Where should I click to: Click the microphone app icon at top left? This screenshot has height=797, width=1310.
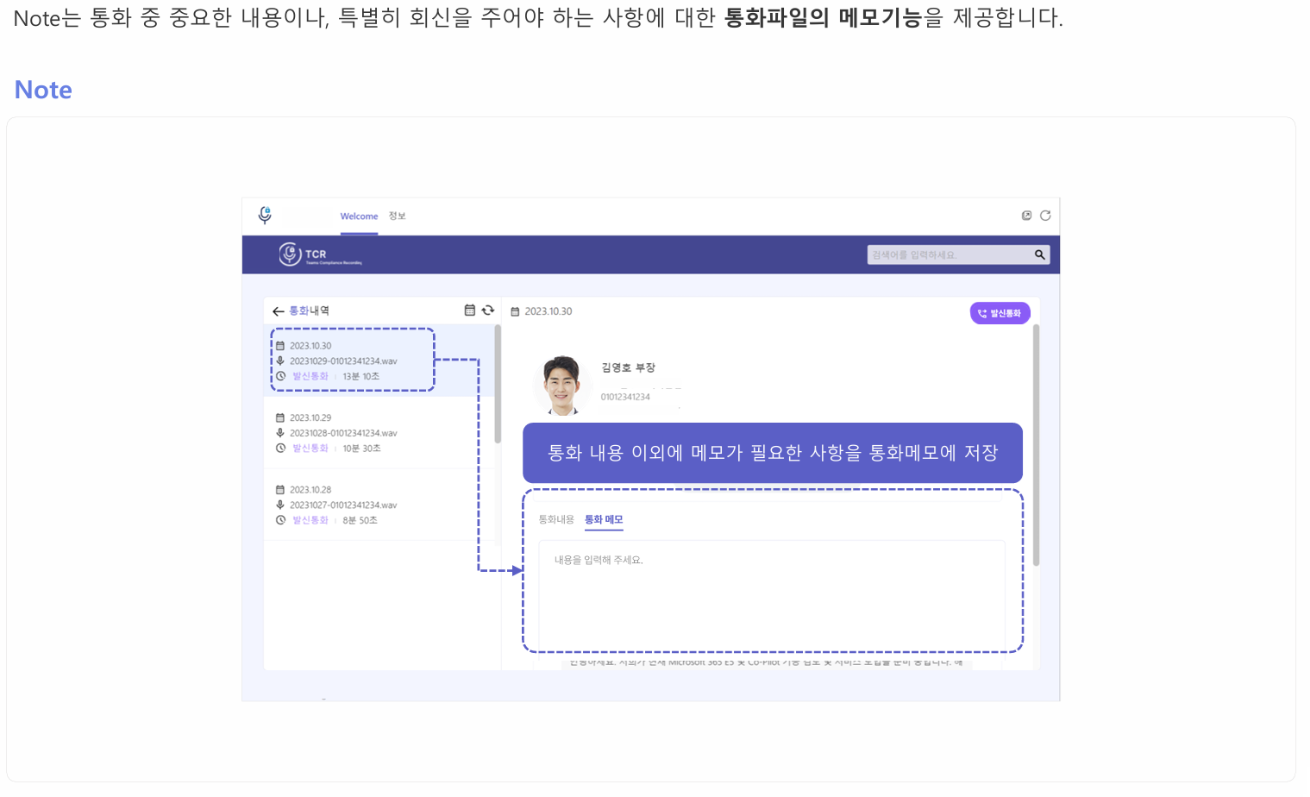pyautogui.click(x=265, y=215)
